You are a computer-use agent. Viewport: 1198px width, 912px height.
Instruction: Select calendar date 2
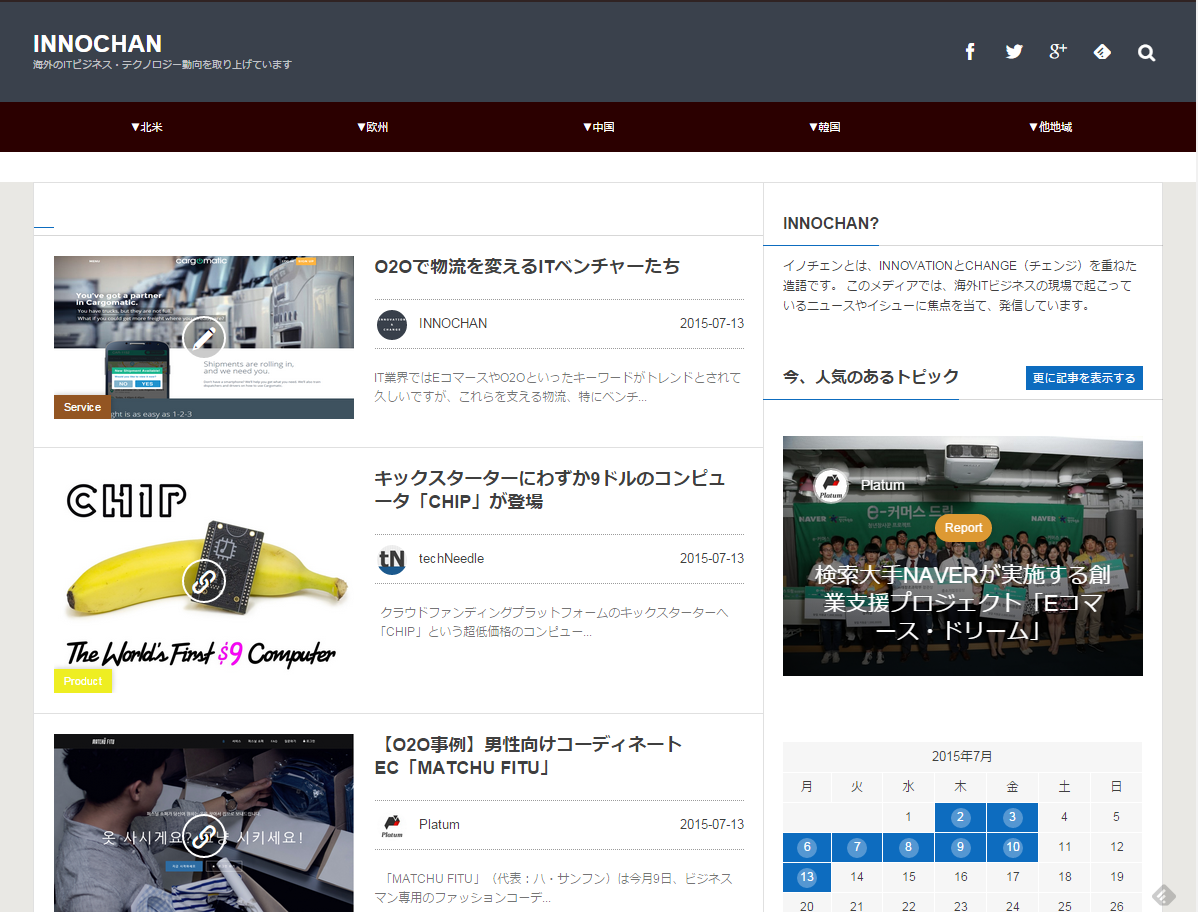pyautogui.click(x=960, y=817)
